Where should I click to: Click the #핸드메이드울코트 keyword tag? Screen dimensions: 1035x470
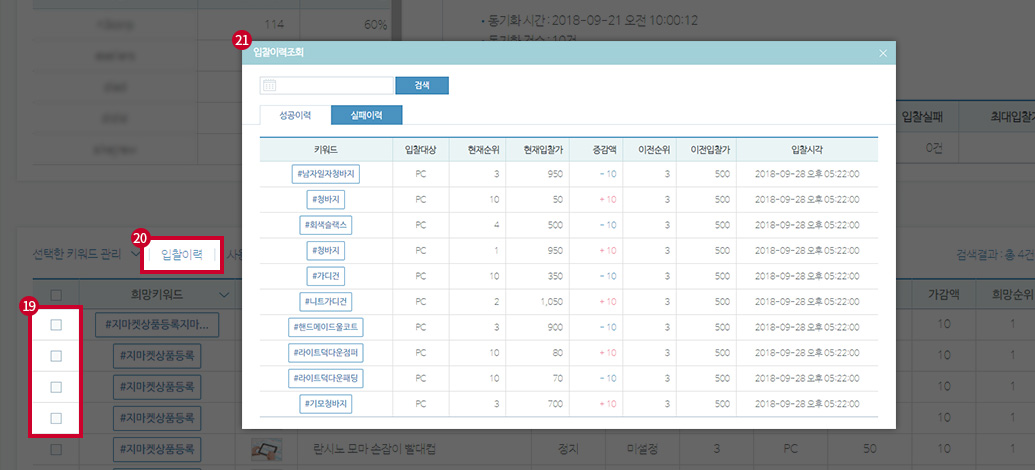[x=326, y=327]
